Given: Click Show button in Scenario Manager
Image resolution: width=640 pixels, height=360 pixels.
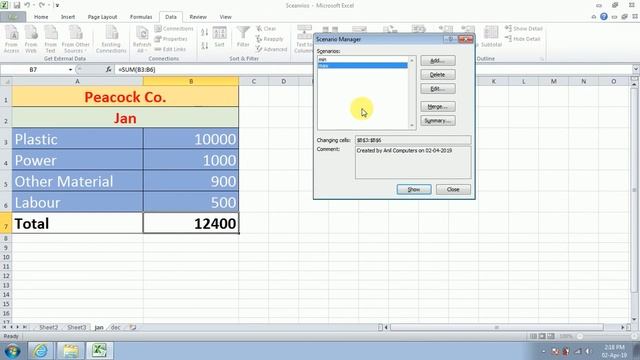Looking at the screenshot, I should 414,189.
